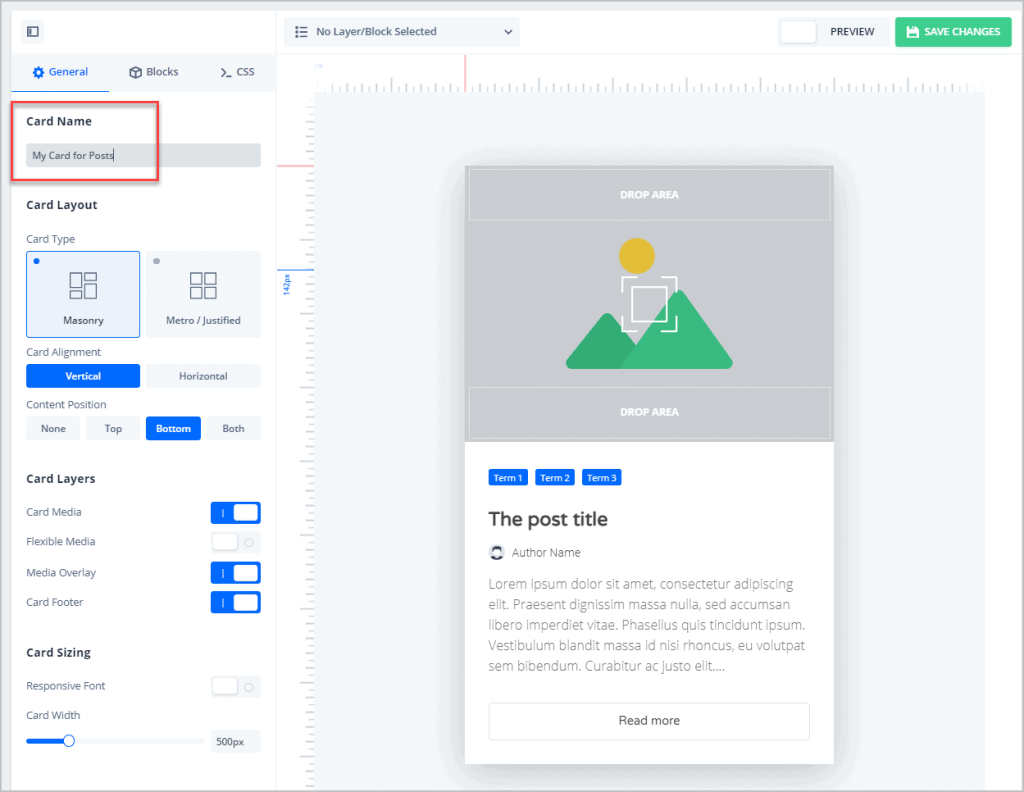The height and width of the screenshot is (792, 1024).
Task: Open the CSS tab
Action: coord(237,72)
